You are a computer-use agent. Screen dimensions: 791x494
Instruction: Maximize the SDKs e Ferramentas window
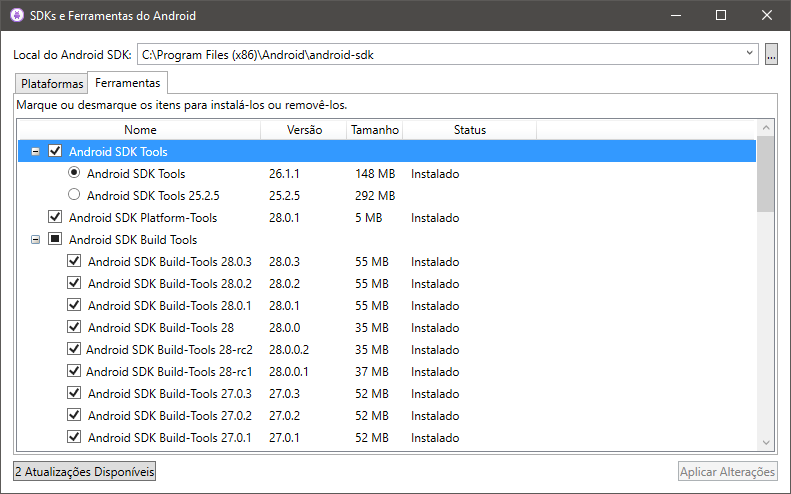[x=721, y=15]
